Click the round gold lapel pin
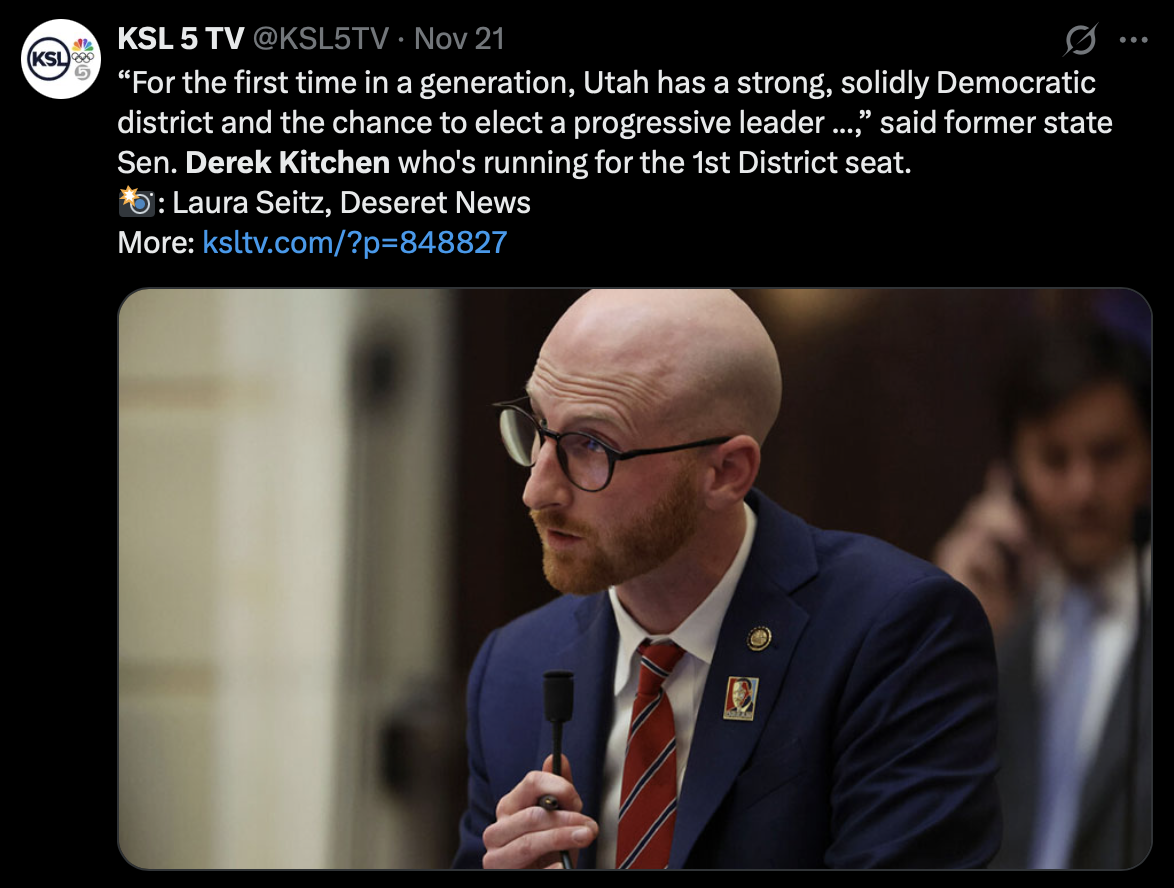The image size is (1174, 888). [758, 638]
